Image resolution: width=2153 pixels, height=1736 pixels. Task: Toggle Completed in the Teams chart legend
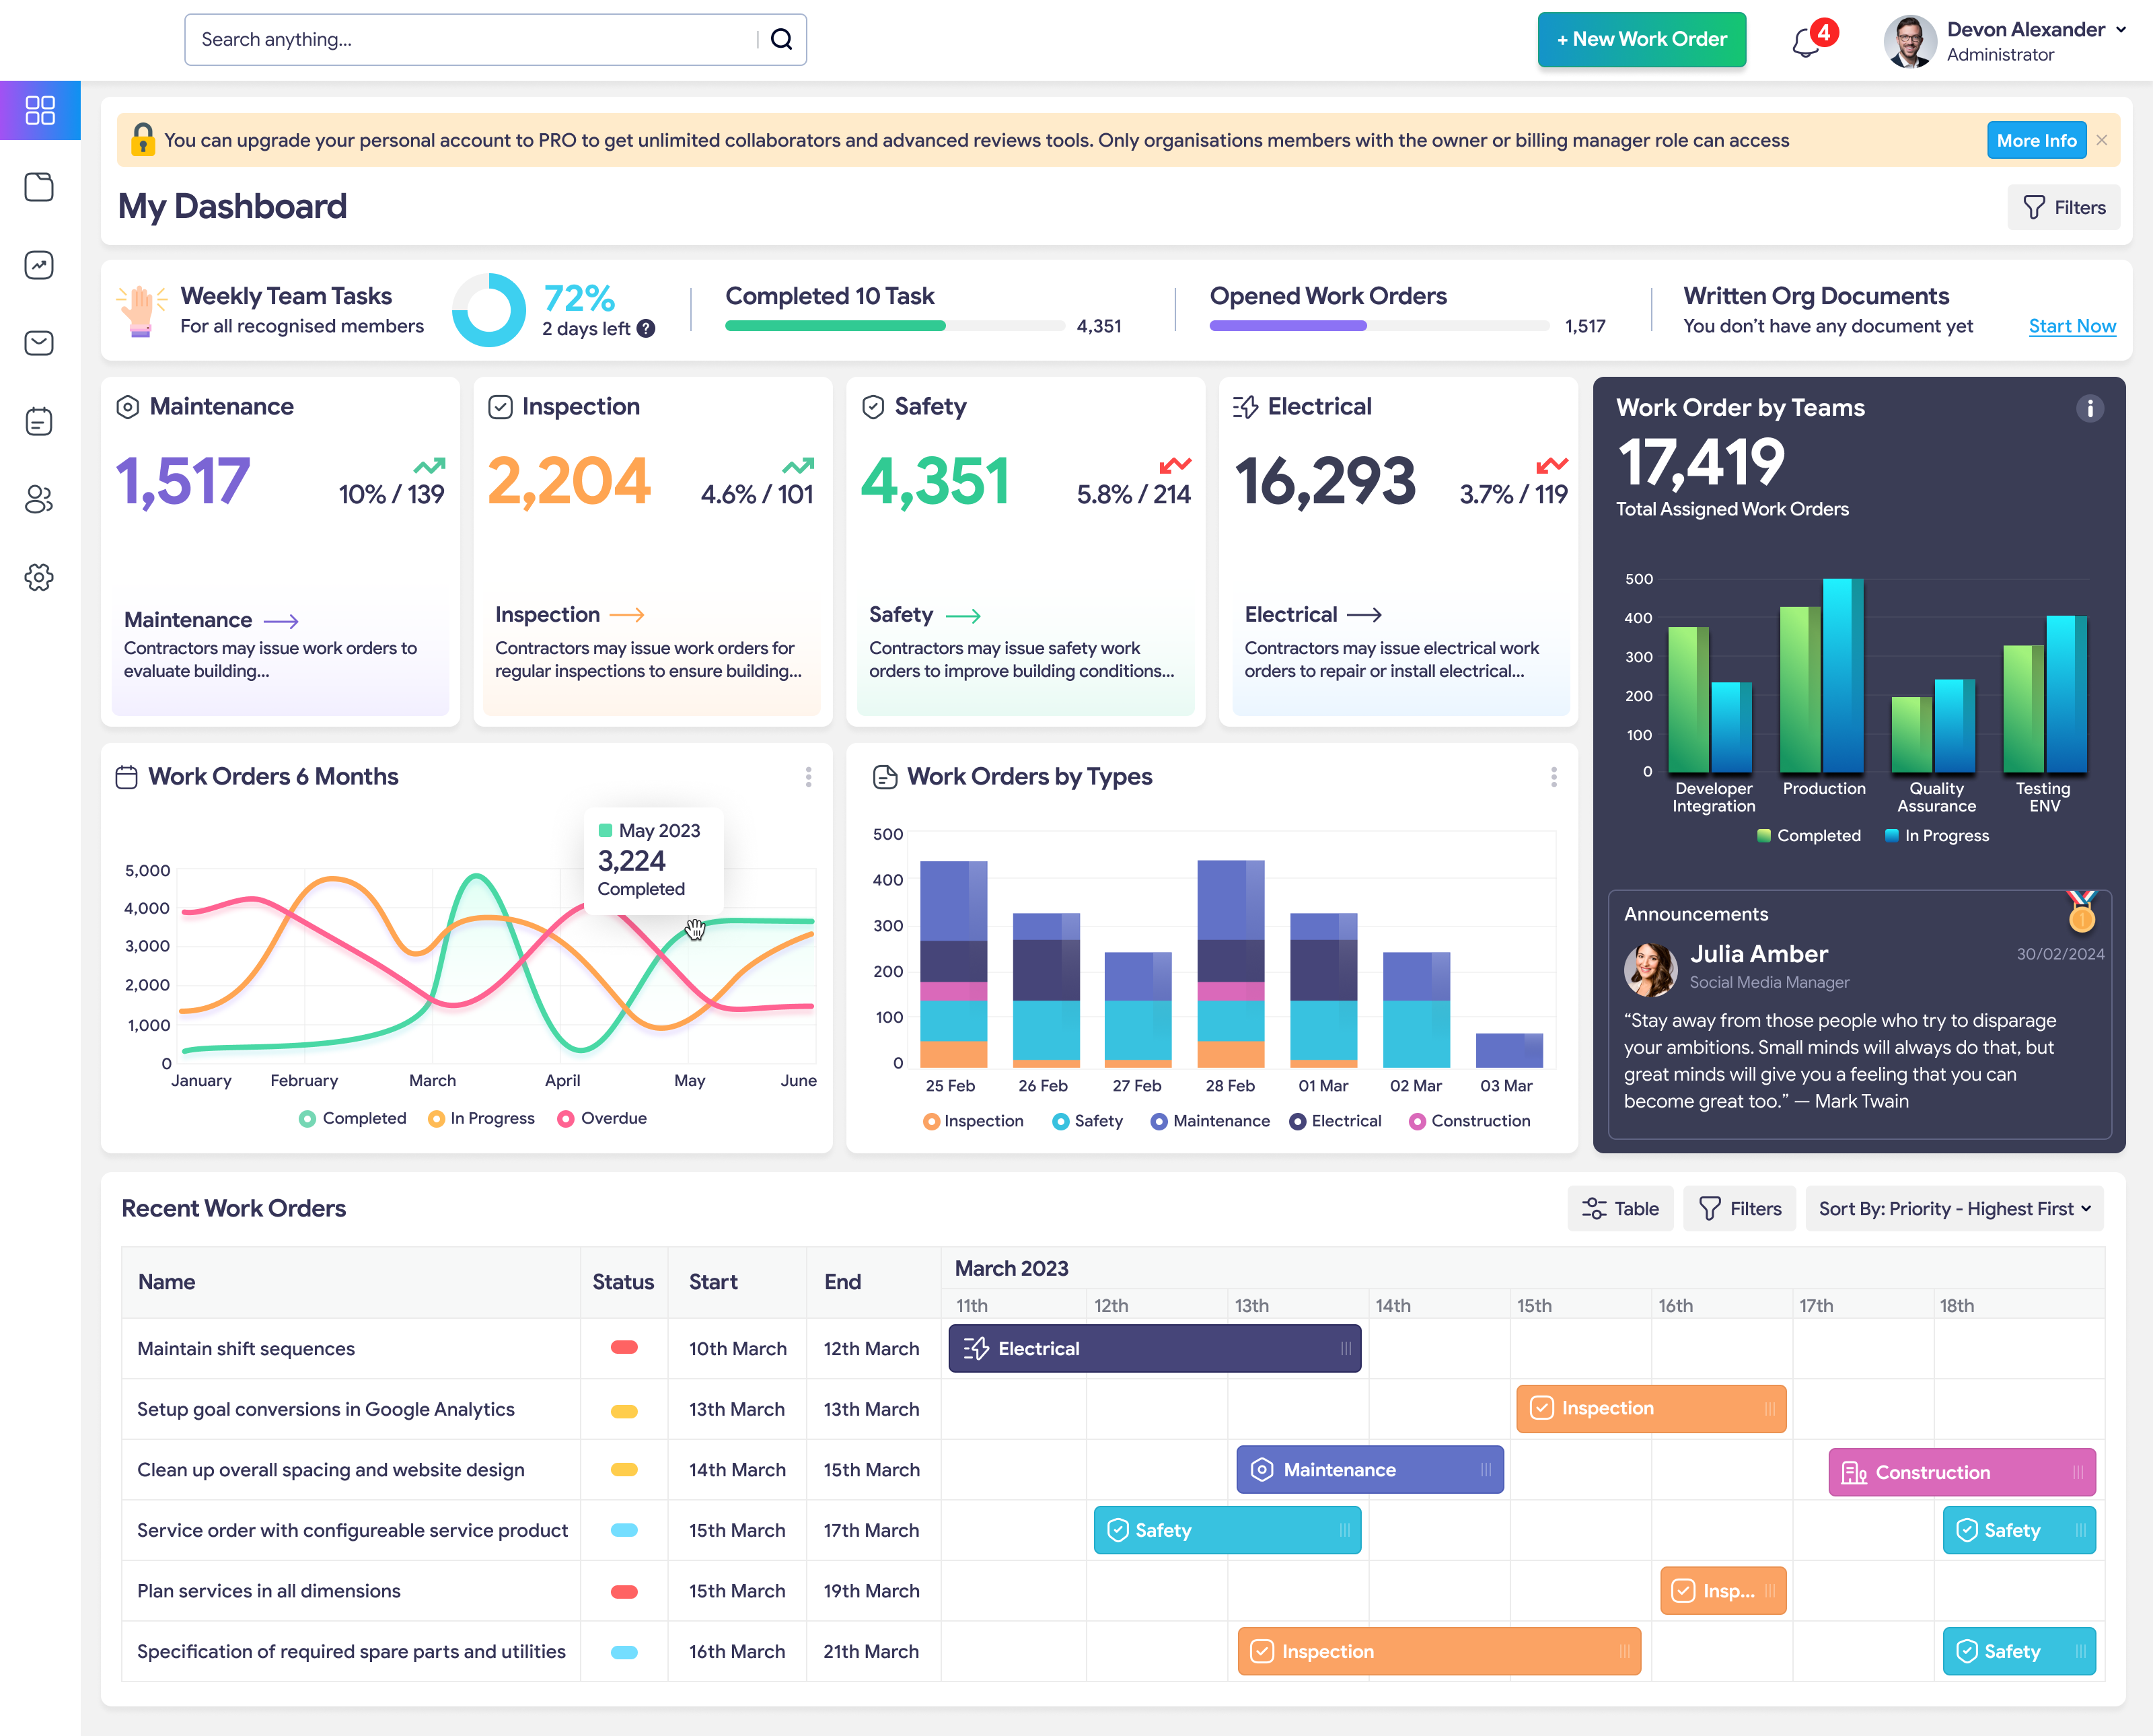(1809, 835)
